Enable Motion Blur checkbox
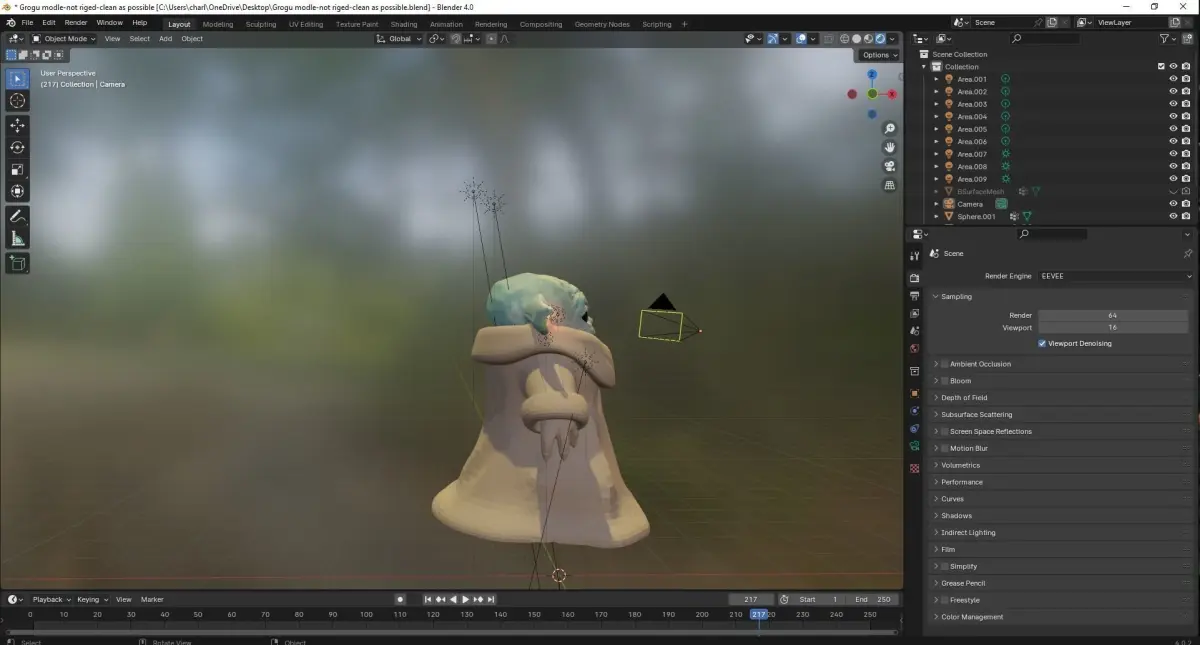Screen dimensions: 1200x645 tap(944, 448)
